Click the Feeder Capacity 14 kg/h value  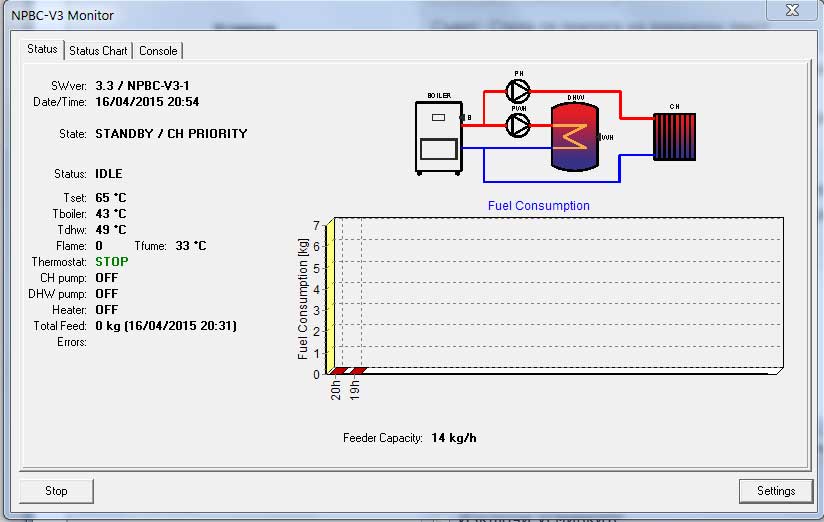click(453, 438)
